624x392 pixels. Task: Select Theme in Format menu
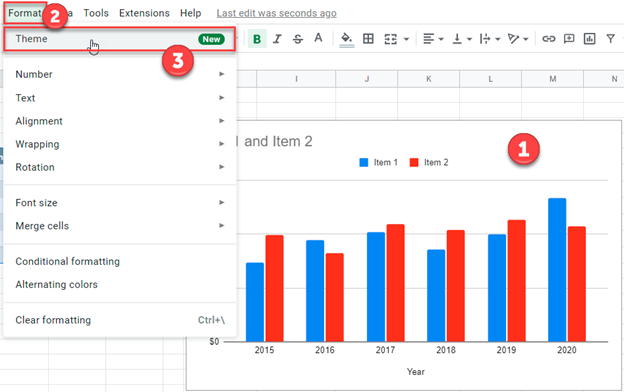[120, 39]
